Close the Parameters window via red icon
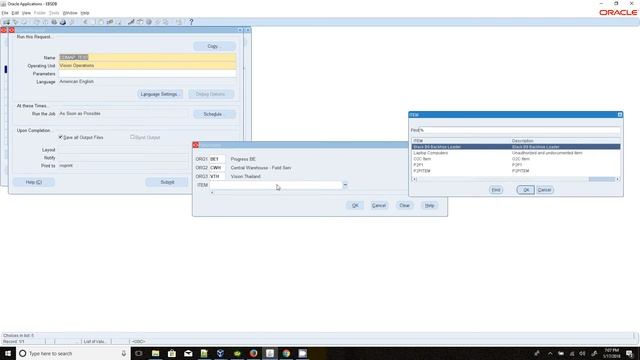The height and width of the screenshot is (360, 640). click(196, 145)
